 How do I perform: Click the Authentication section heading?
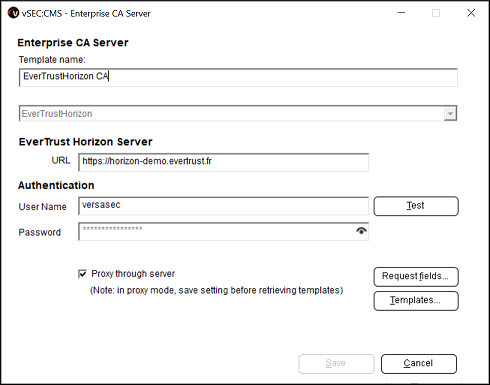pyautogui.click(x=56, y=185)
